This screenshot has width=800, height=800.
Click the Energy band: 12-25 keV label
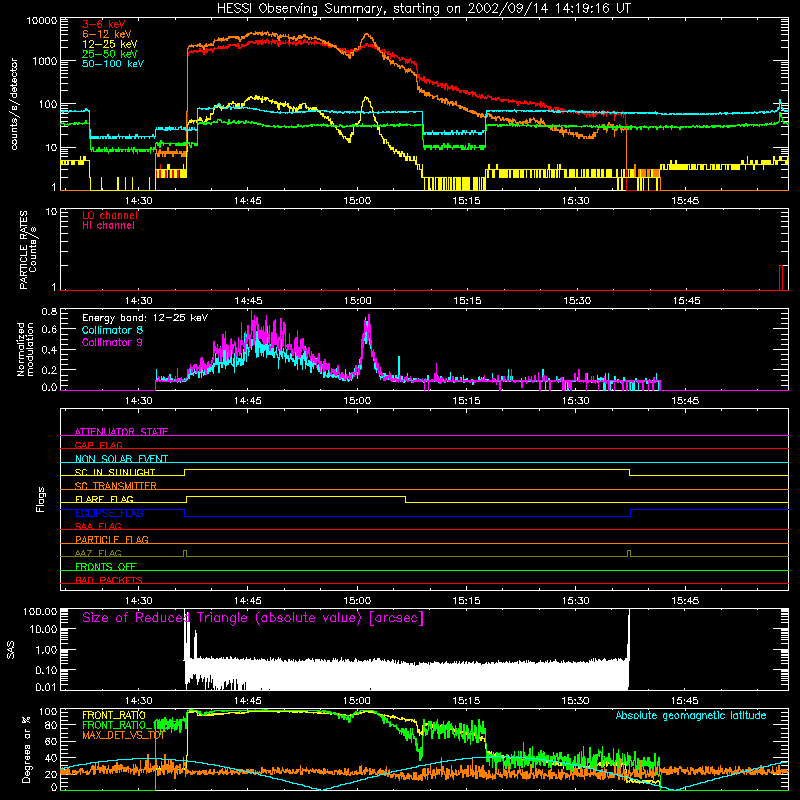[145, 318]
